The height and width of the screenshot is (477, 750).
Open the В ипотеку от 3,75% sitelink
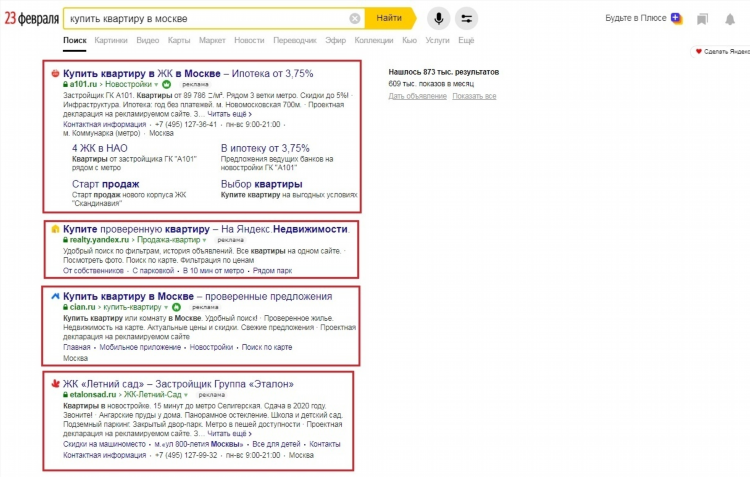tap(265, 148)
